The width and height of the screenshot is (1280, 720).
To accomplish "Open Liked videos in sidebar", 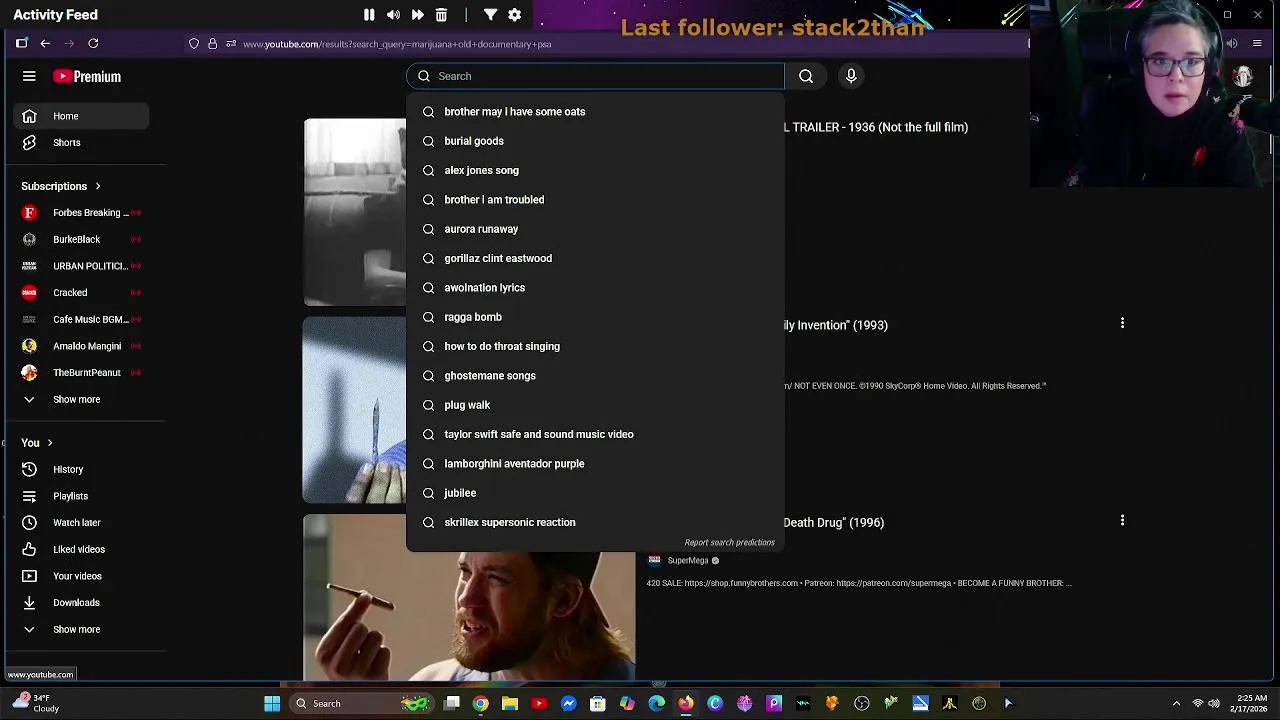I will (x=82, y=550).
